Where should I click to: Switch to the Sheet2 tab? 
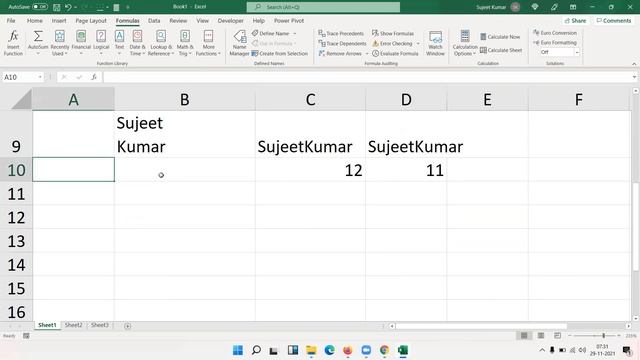(73, 325)
